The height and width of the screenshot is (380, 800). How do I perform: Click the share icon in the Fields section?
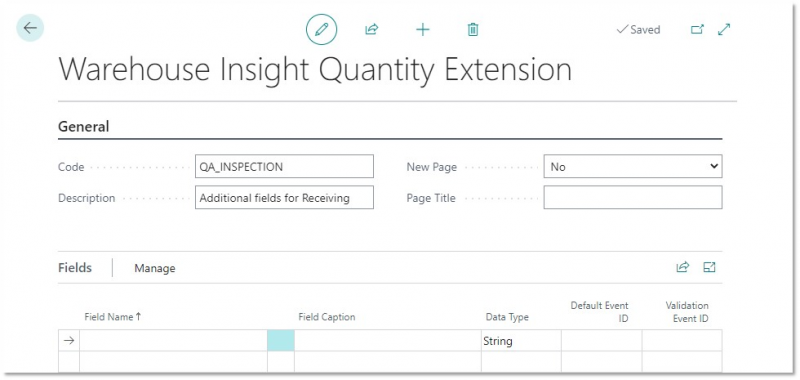pyautogui.click(x=683, y=267)
